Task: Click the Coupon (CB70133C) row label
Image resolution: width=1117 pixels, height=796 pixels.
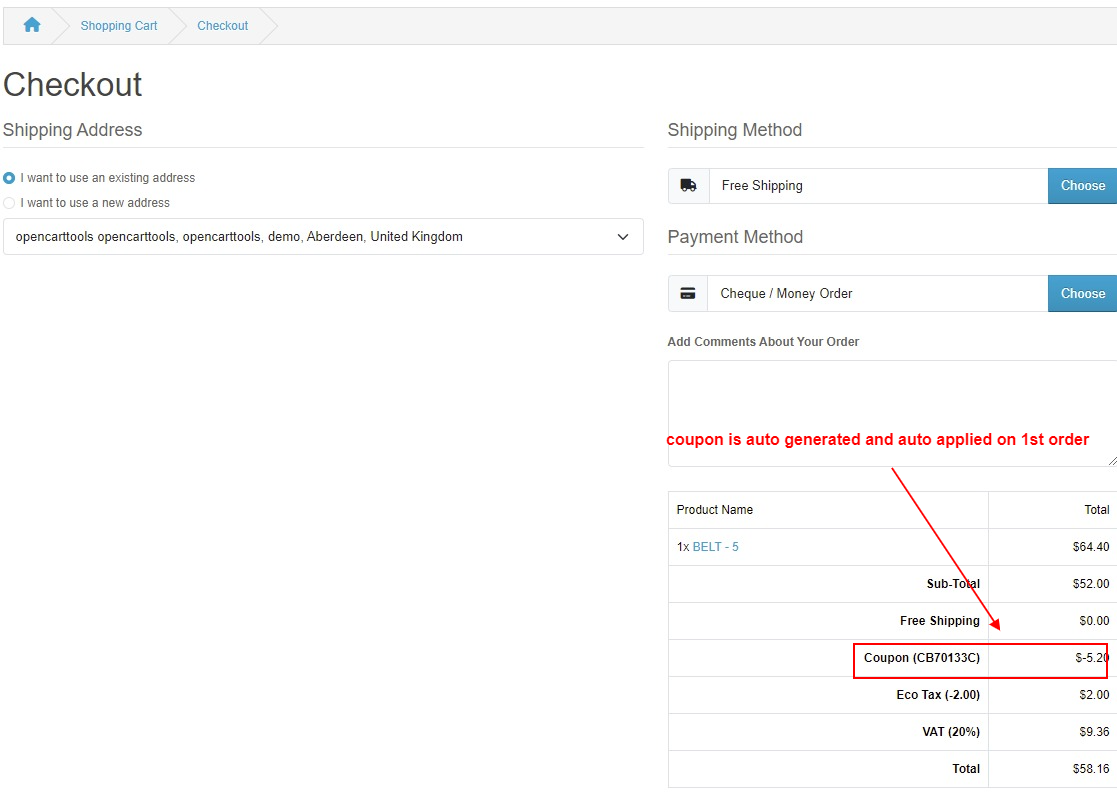Action: tap(921, 658)
